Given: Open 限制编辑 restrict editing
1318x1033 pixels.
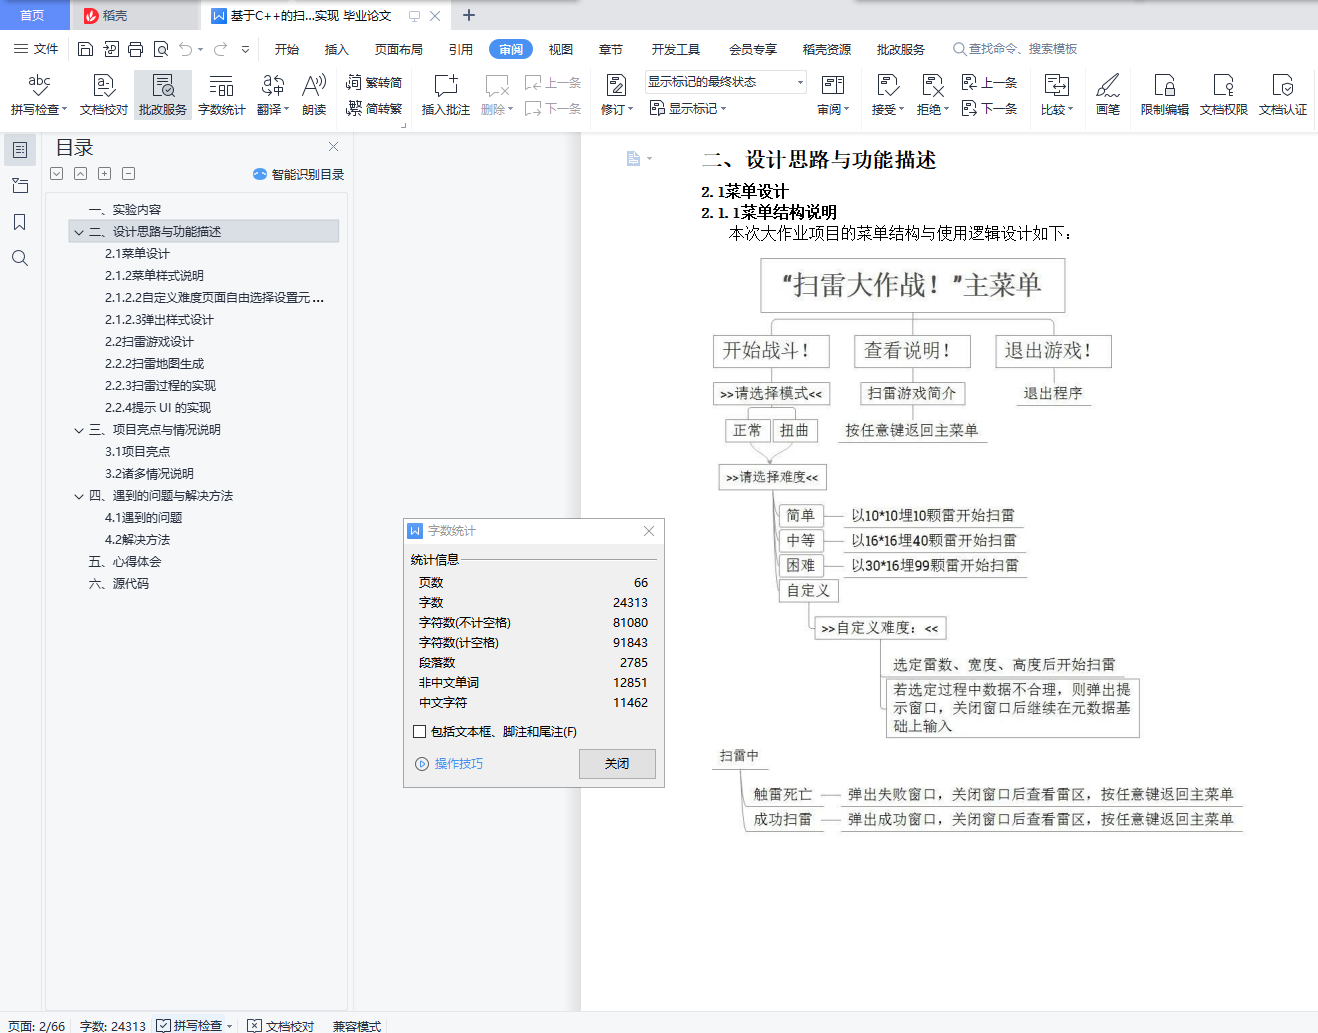Looking at the screenshot, I should pos(1165,95).
